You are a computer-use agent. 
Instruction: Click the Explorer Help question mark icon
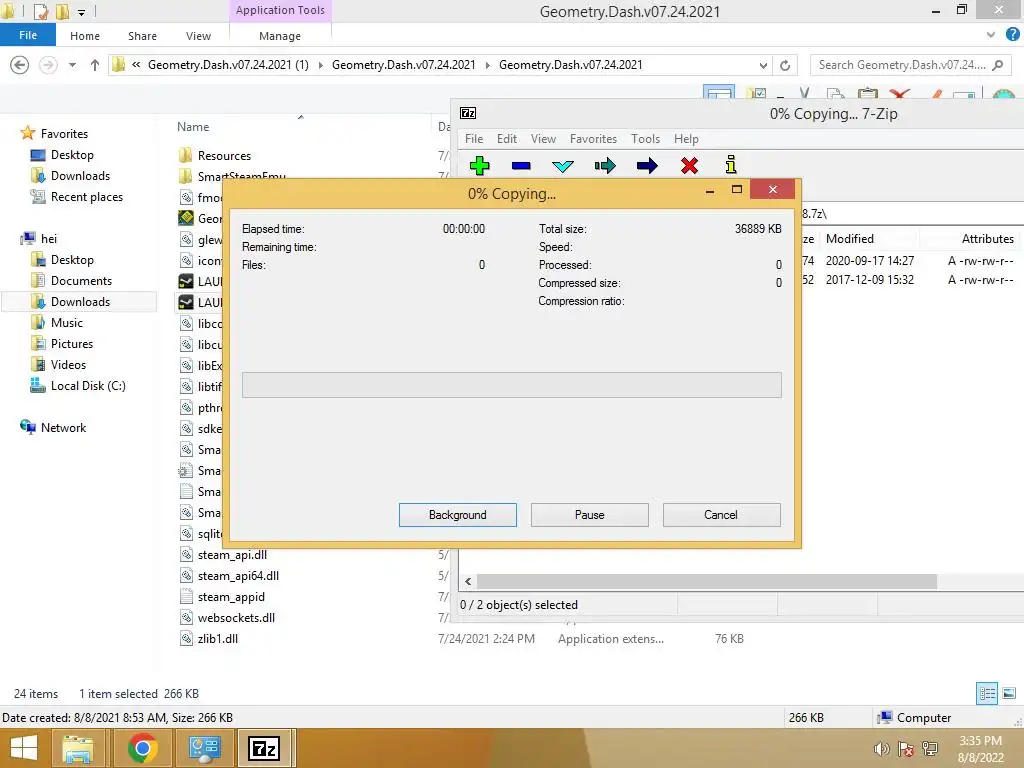[x=1013, y=35]
